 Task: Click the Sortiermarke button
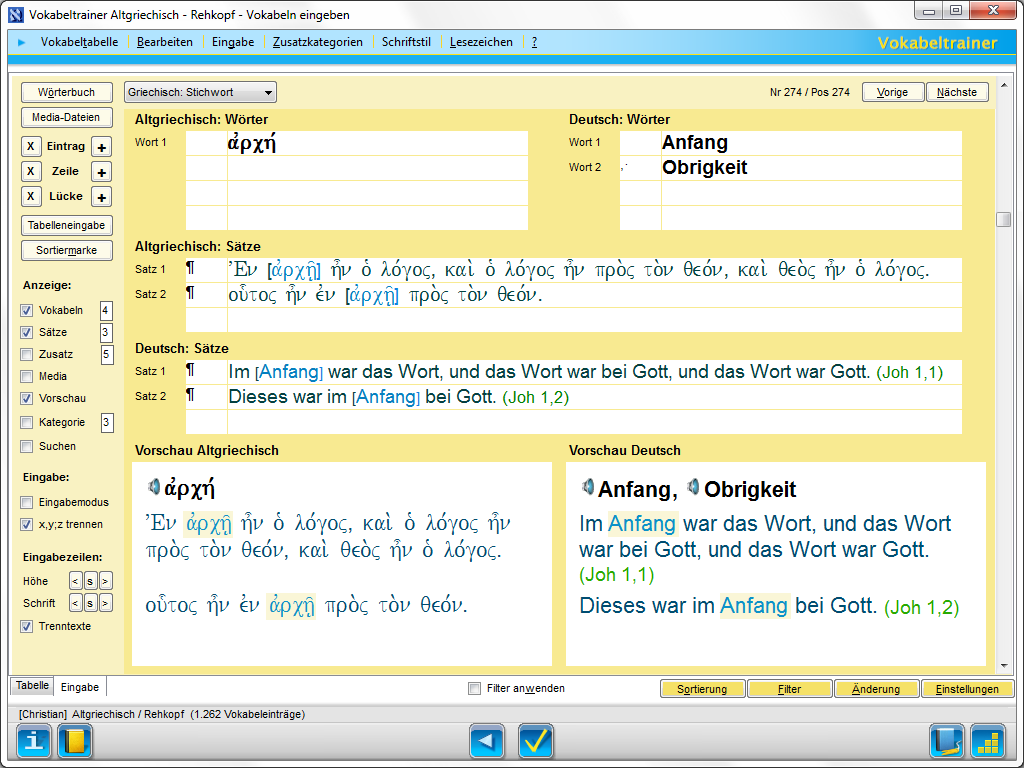pyautogui.click(x=67, y=250)
